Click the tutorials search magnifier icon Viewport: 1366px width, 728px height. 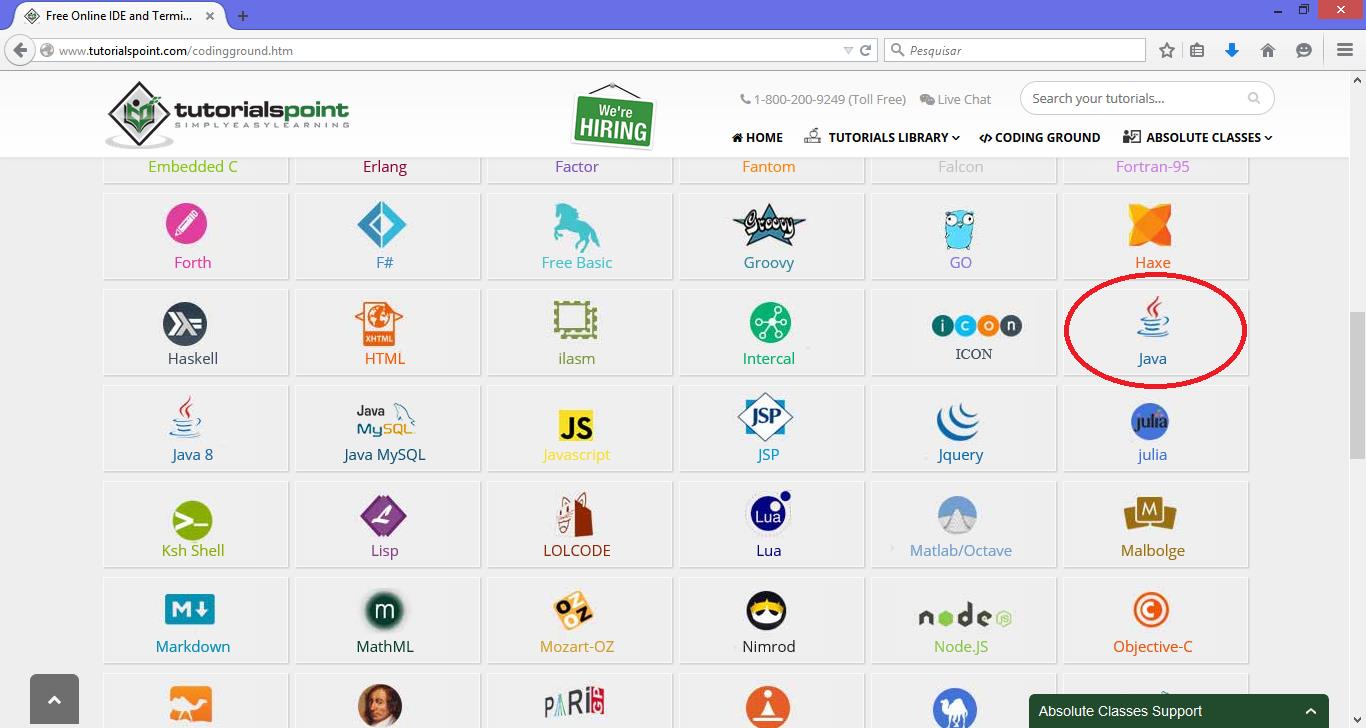pos(1254,98)
